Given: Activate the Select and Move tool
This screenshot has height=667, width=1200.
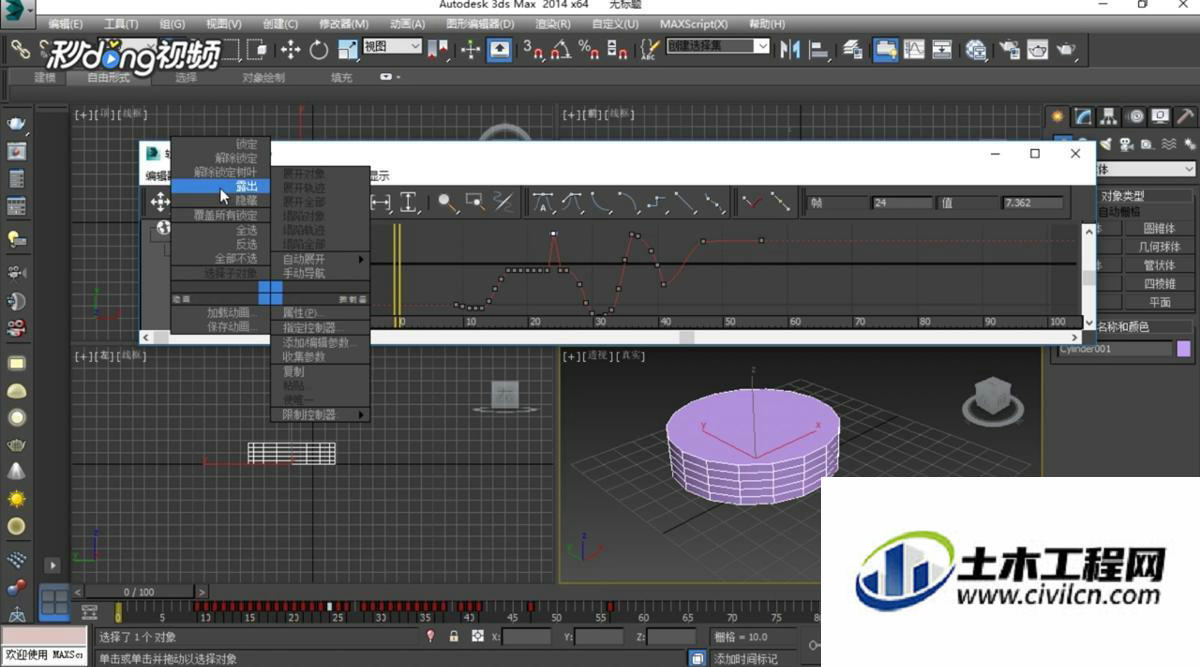Looking at the screenshot, I should (291, 48).
